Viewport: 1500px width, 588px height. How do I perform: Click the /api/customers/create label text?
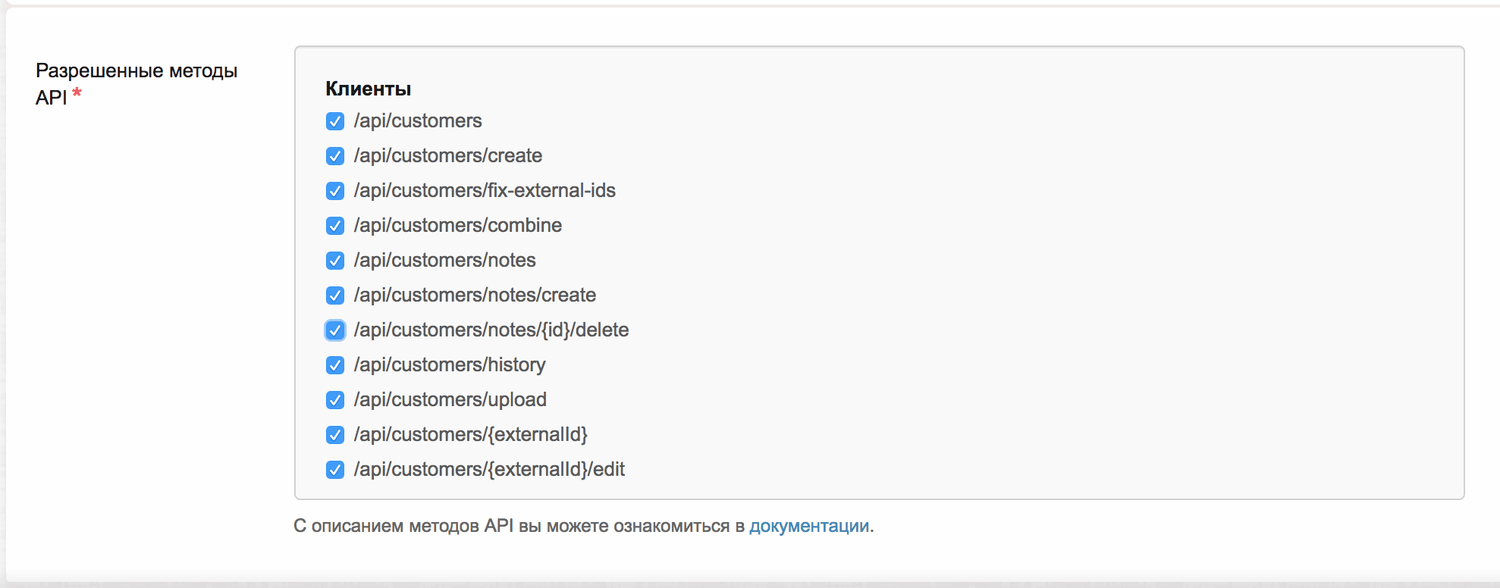pyautogui.click(x=448, y=156)
